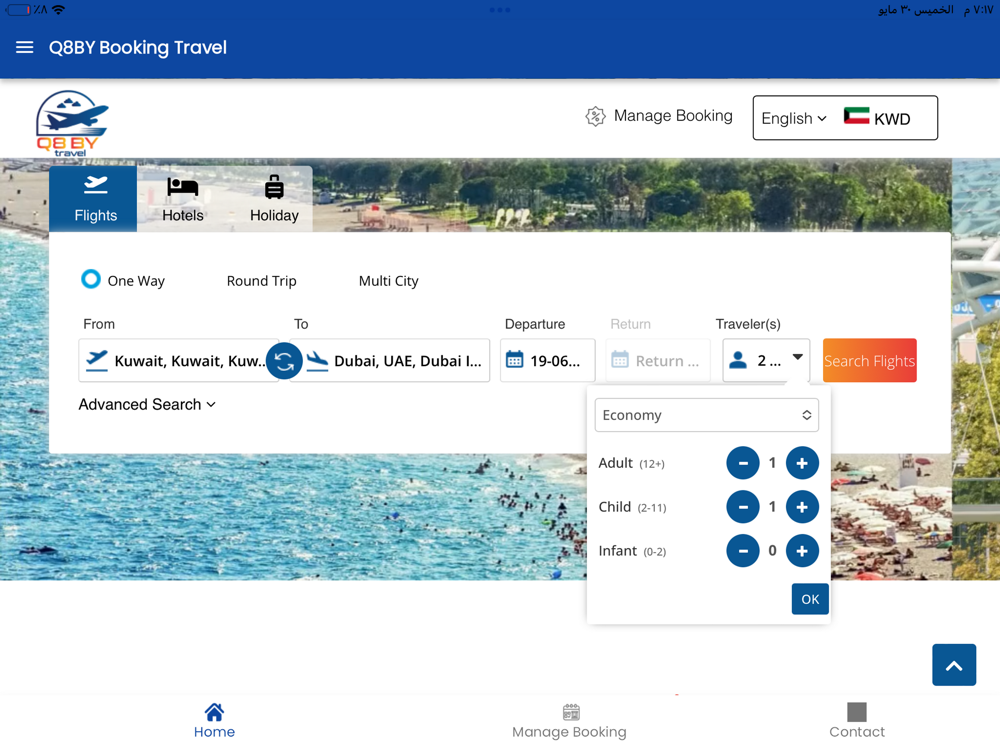Select the Round Trip option
Image resolution: width=1000 pixels, height=750 pixels.
[261, 281]
